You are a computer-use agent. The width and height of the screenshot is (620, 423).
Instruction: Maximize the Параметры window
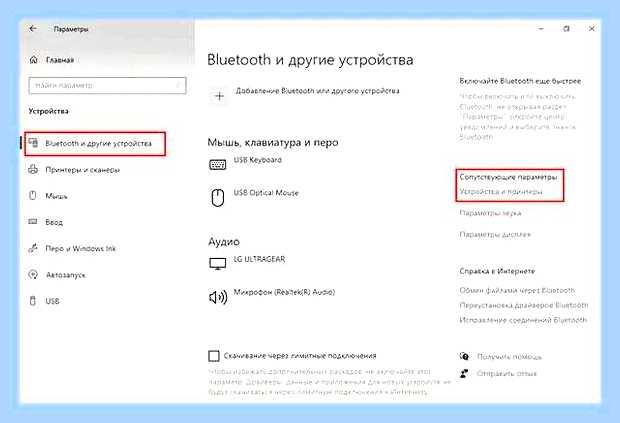coord(566,29)
